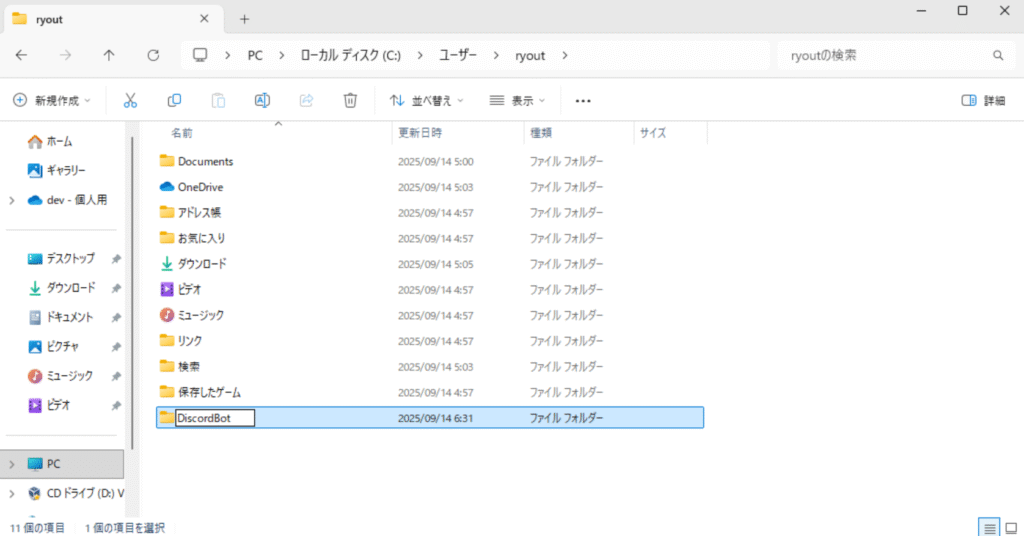Open the three-dot more options menu

pyautogui.click(x=583, y=101)
